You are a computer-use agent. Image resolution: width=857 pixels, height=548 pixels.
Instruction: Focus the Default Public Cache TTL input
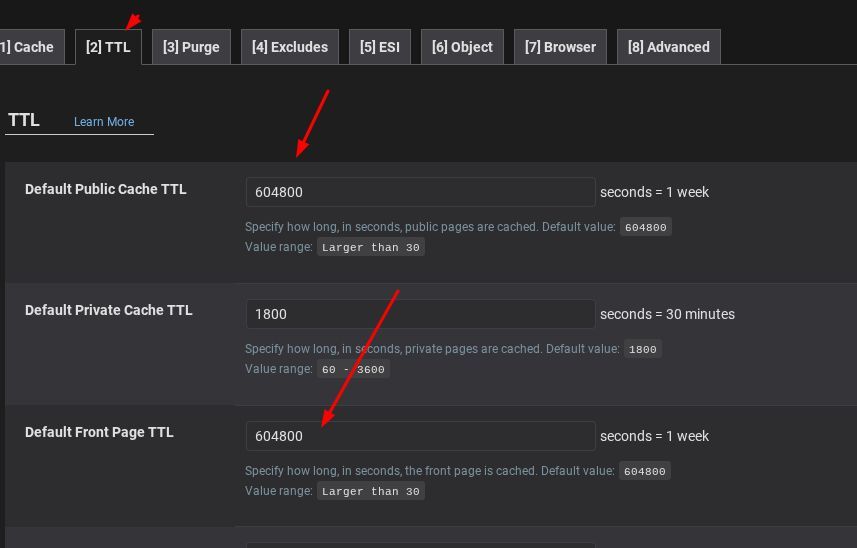[420, 192]
